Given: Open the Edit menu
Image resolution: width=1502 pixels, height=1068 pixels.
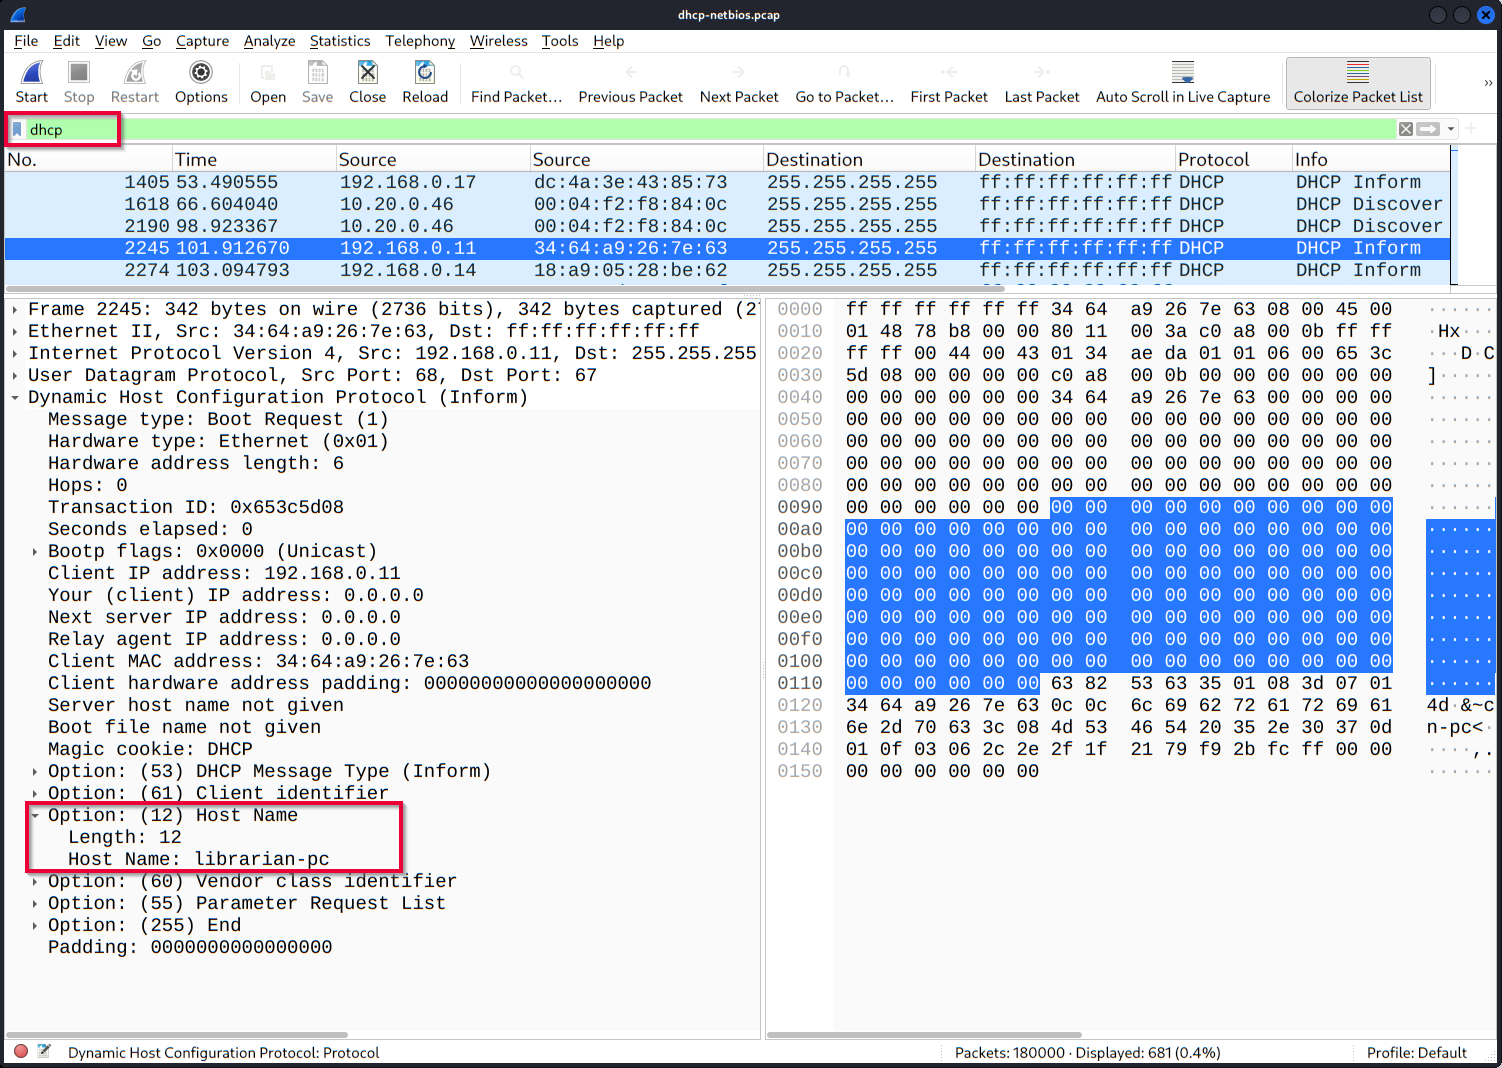Looking at the screenshot, I should coord(66,41).
